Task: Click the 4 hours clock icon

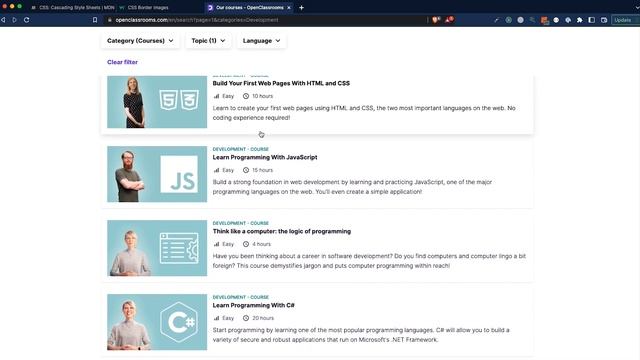Action: coord(246,244)
